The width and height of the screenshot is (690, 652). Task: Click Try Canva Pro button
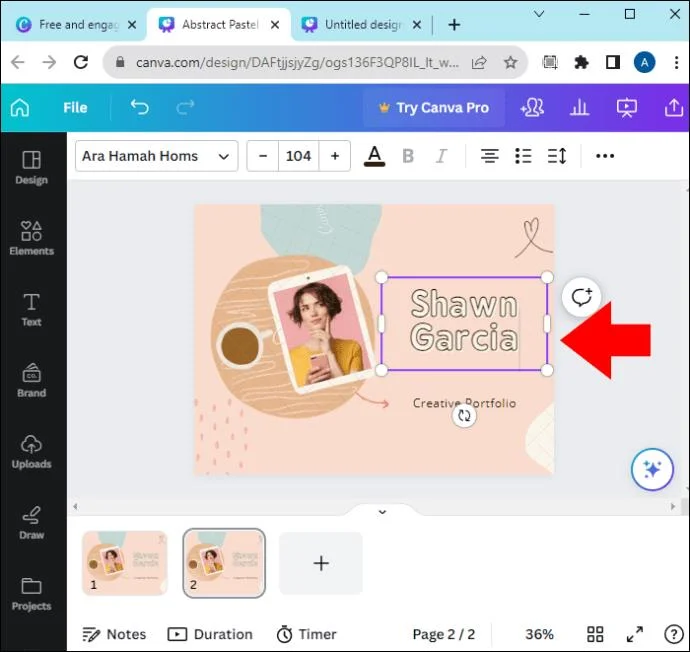pos(434,108)
